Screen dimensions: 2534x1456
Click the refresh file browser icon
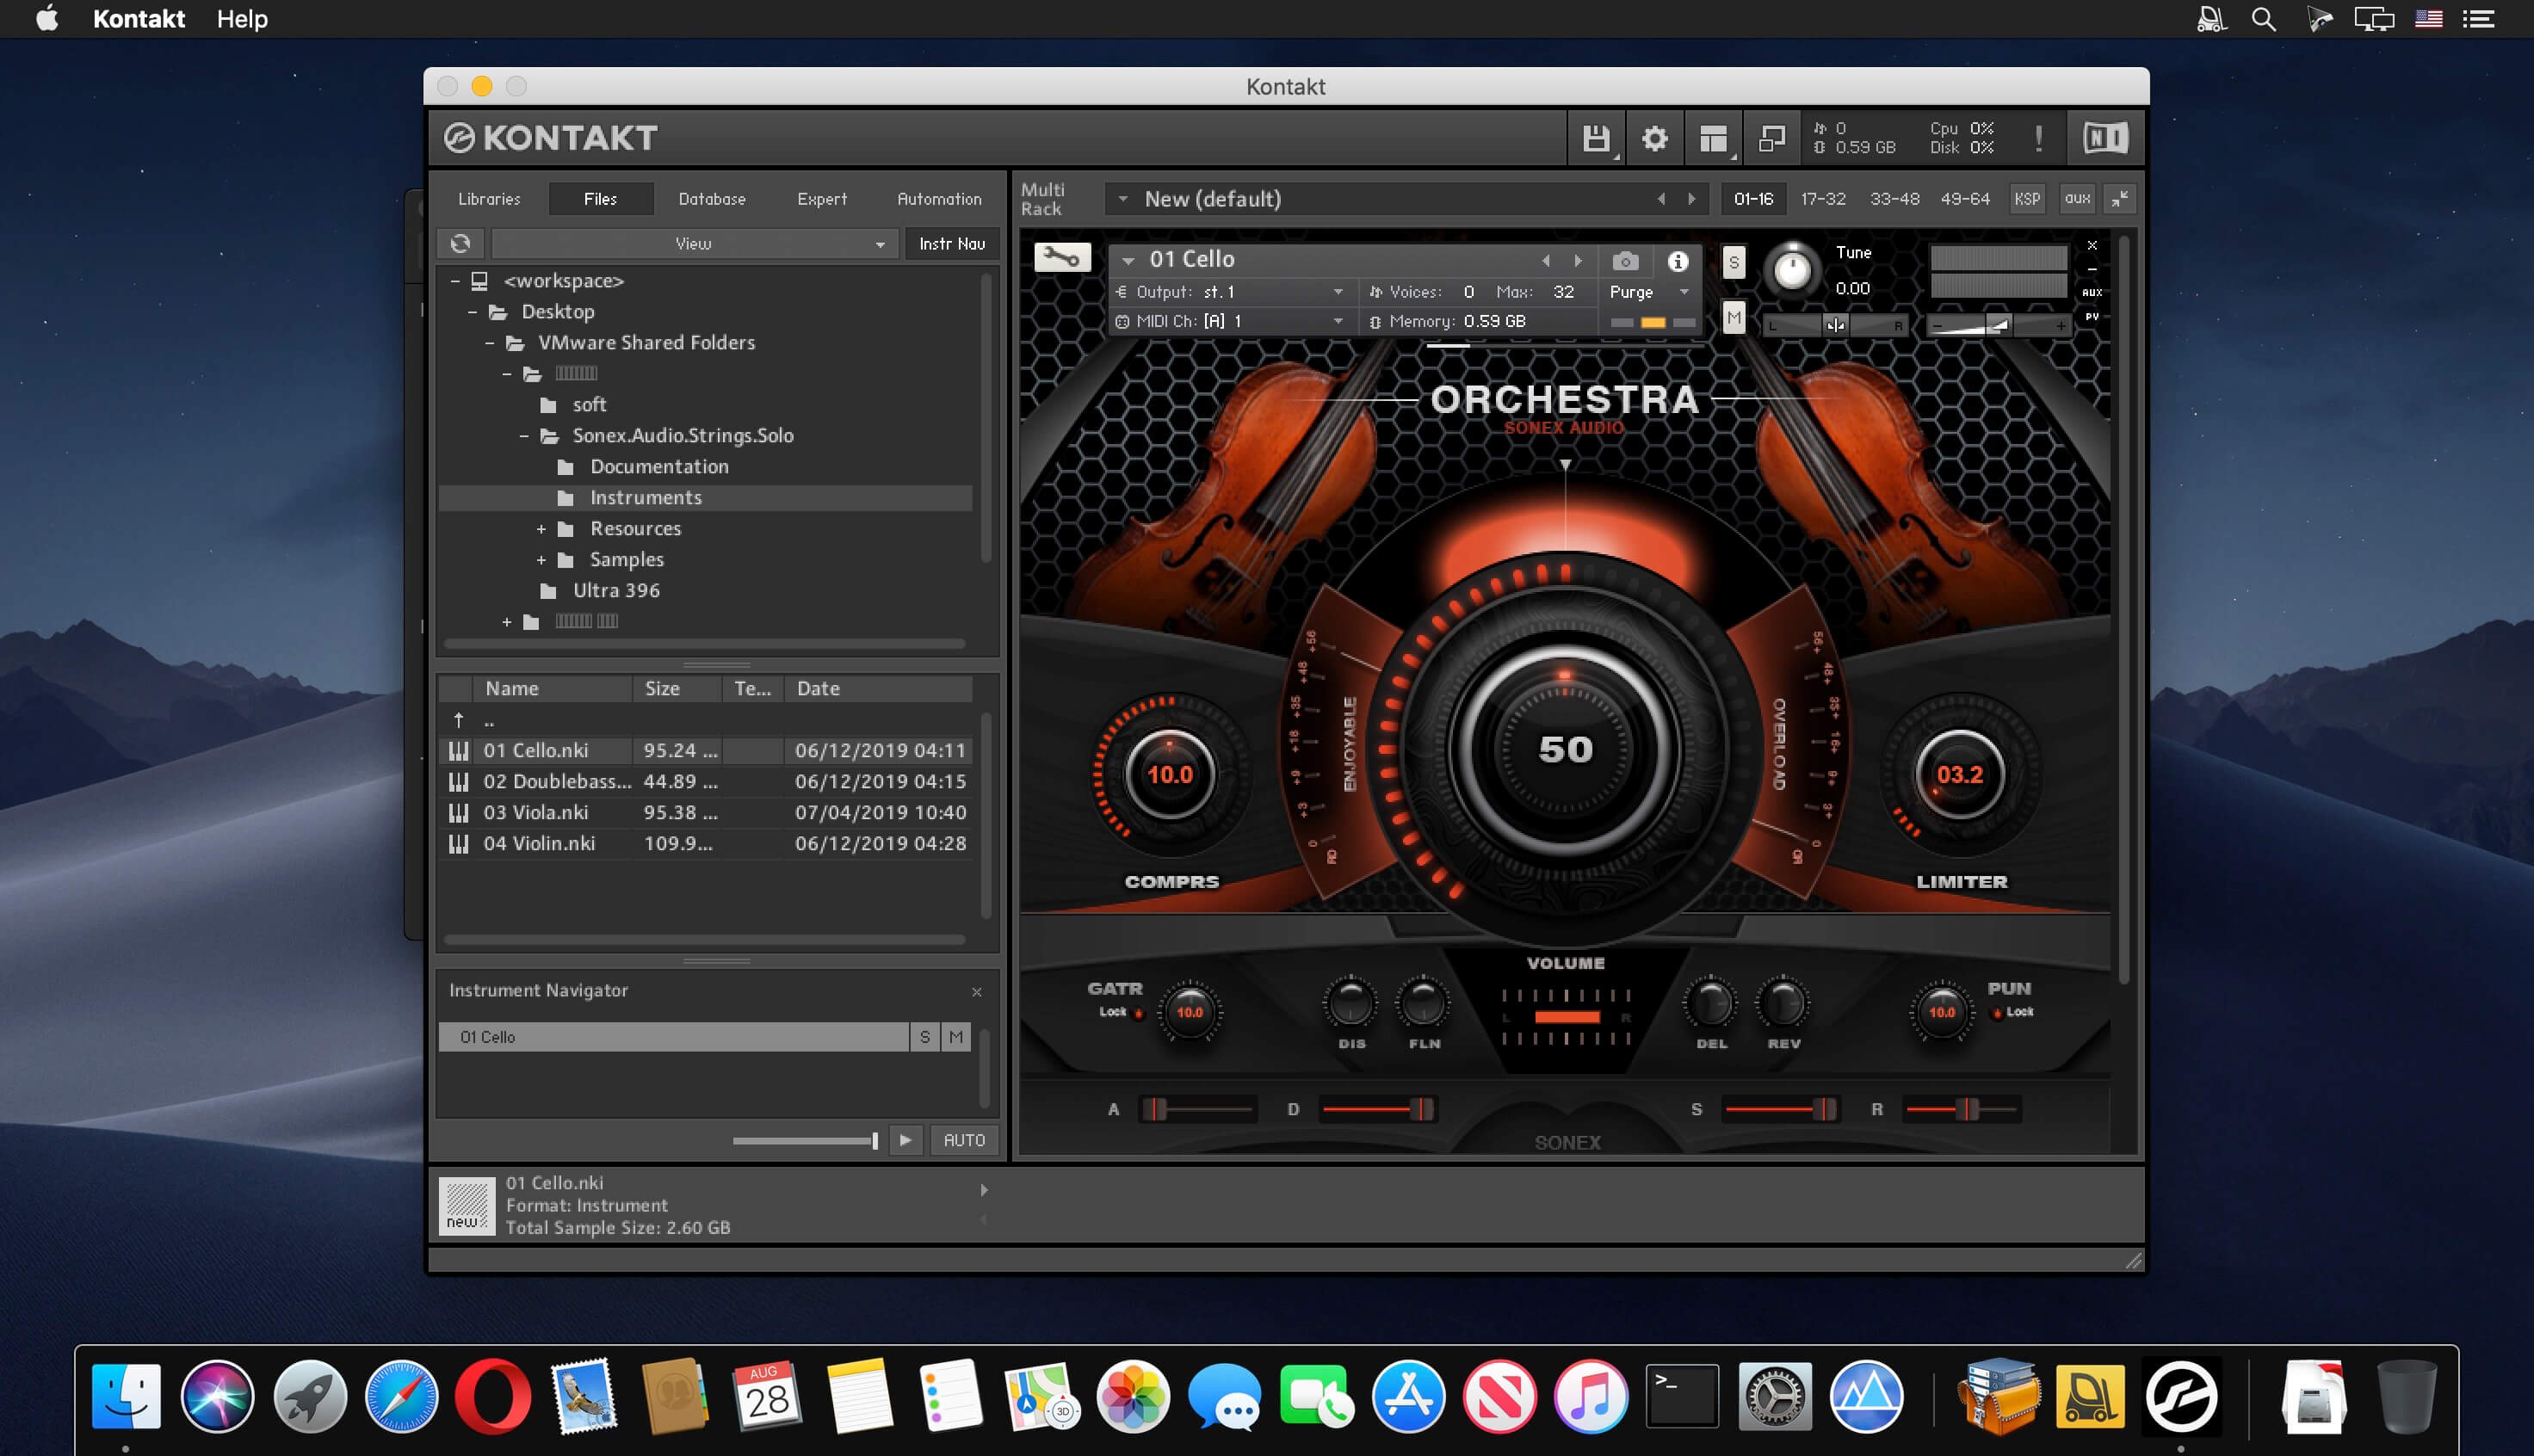click(460, 243)
